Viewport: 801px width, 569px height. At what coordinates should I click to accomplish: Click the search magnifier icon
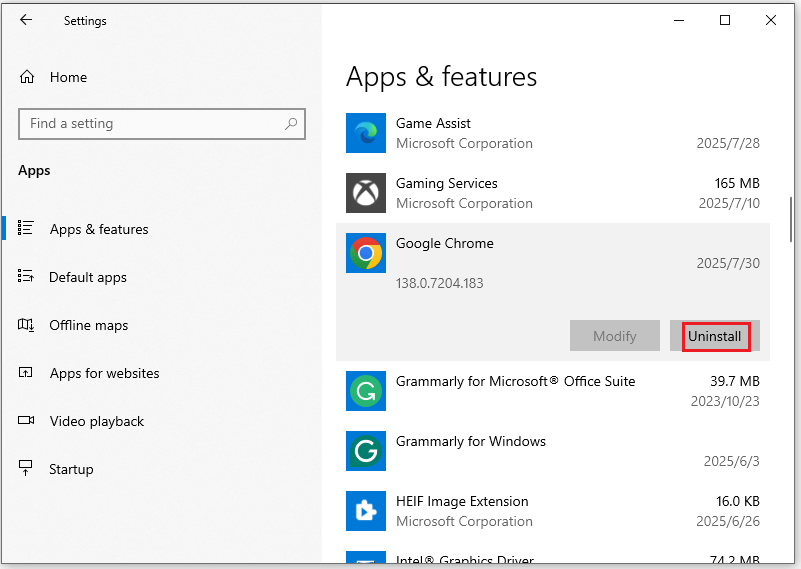point(291,124)
